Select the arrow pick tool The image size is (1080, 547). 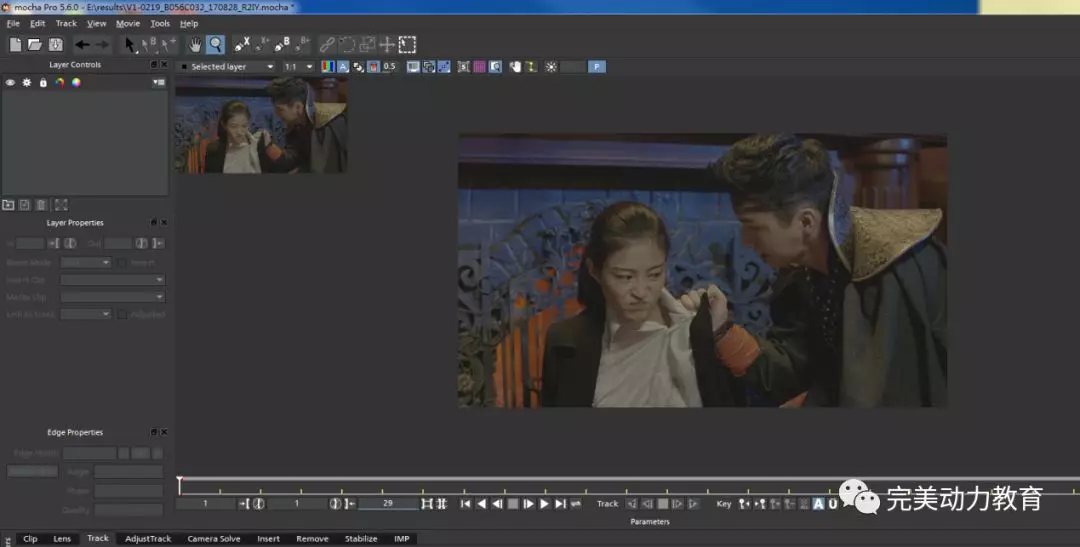coord(129,45)
